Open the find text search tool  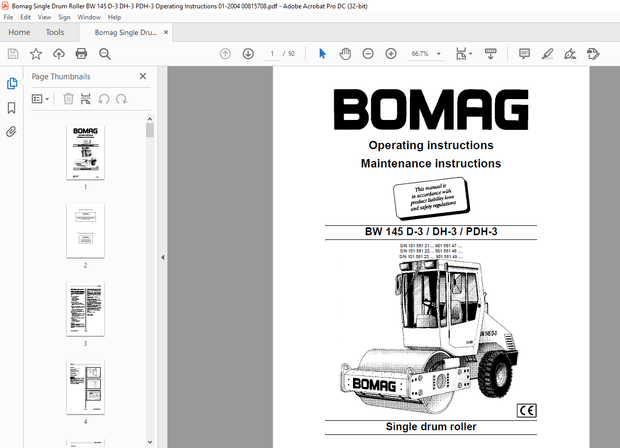(105, 54)
